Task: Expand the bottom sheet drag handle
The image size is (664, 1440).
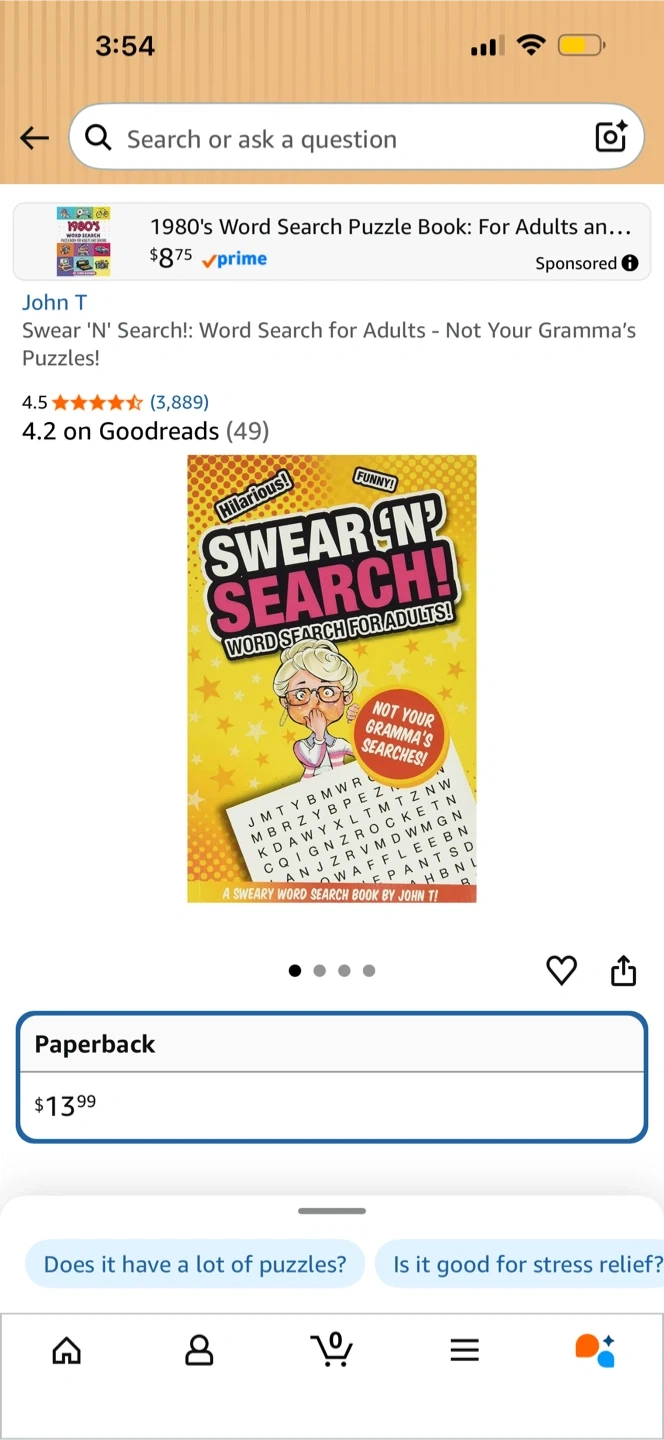Action: click(x=332, y=1211)
